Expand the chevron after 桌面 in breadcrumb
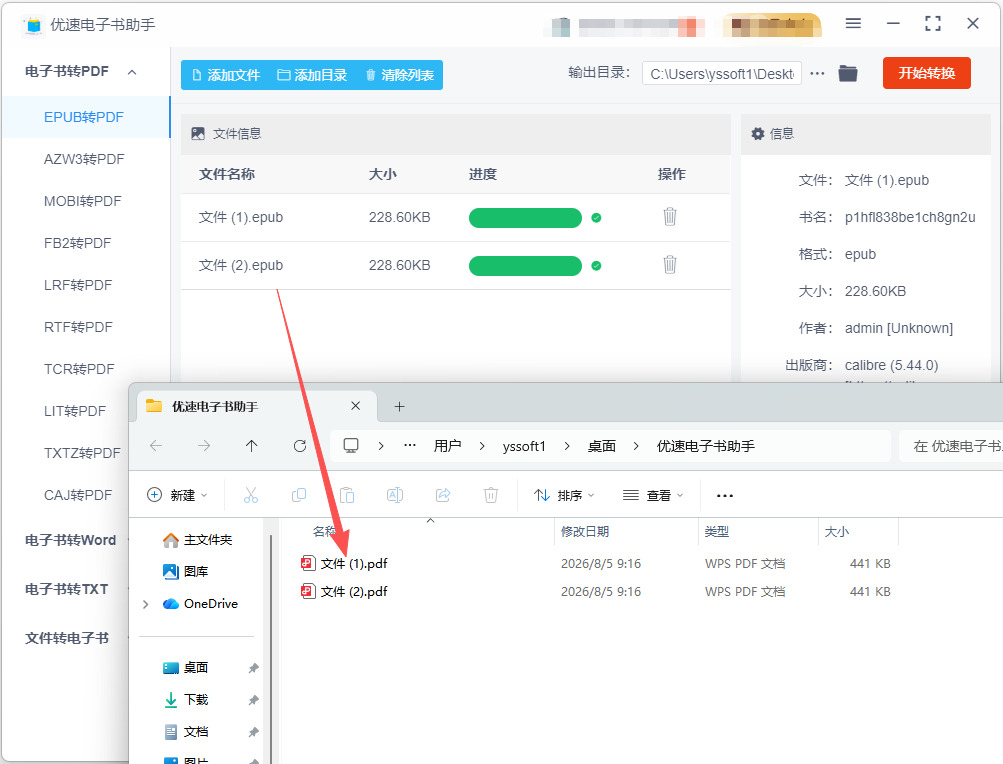This screenshot has height=764, width=1003. pyautogui.click(x=636, y=446)
